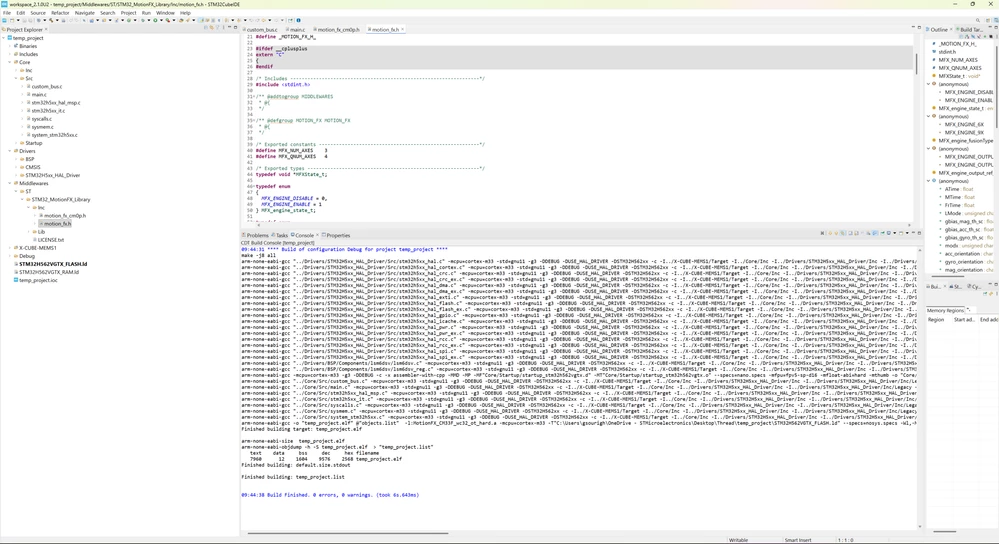Click the hammer Build icon in toolbar
999x544 pixels.
click(x=51, y=20)
